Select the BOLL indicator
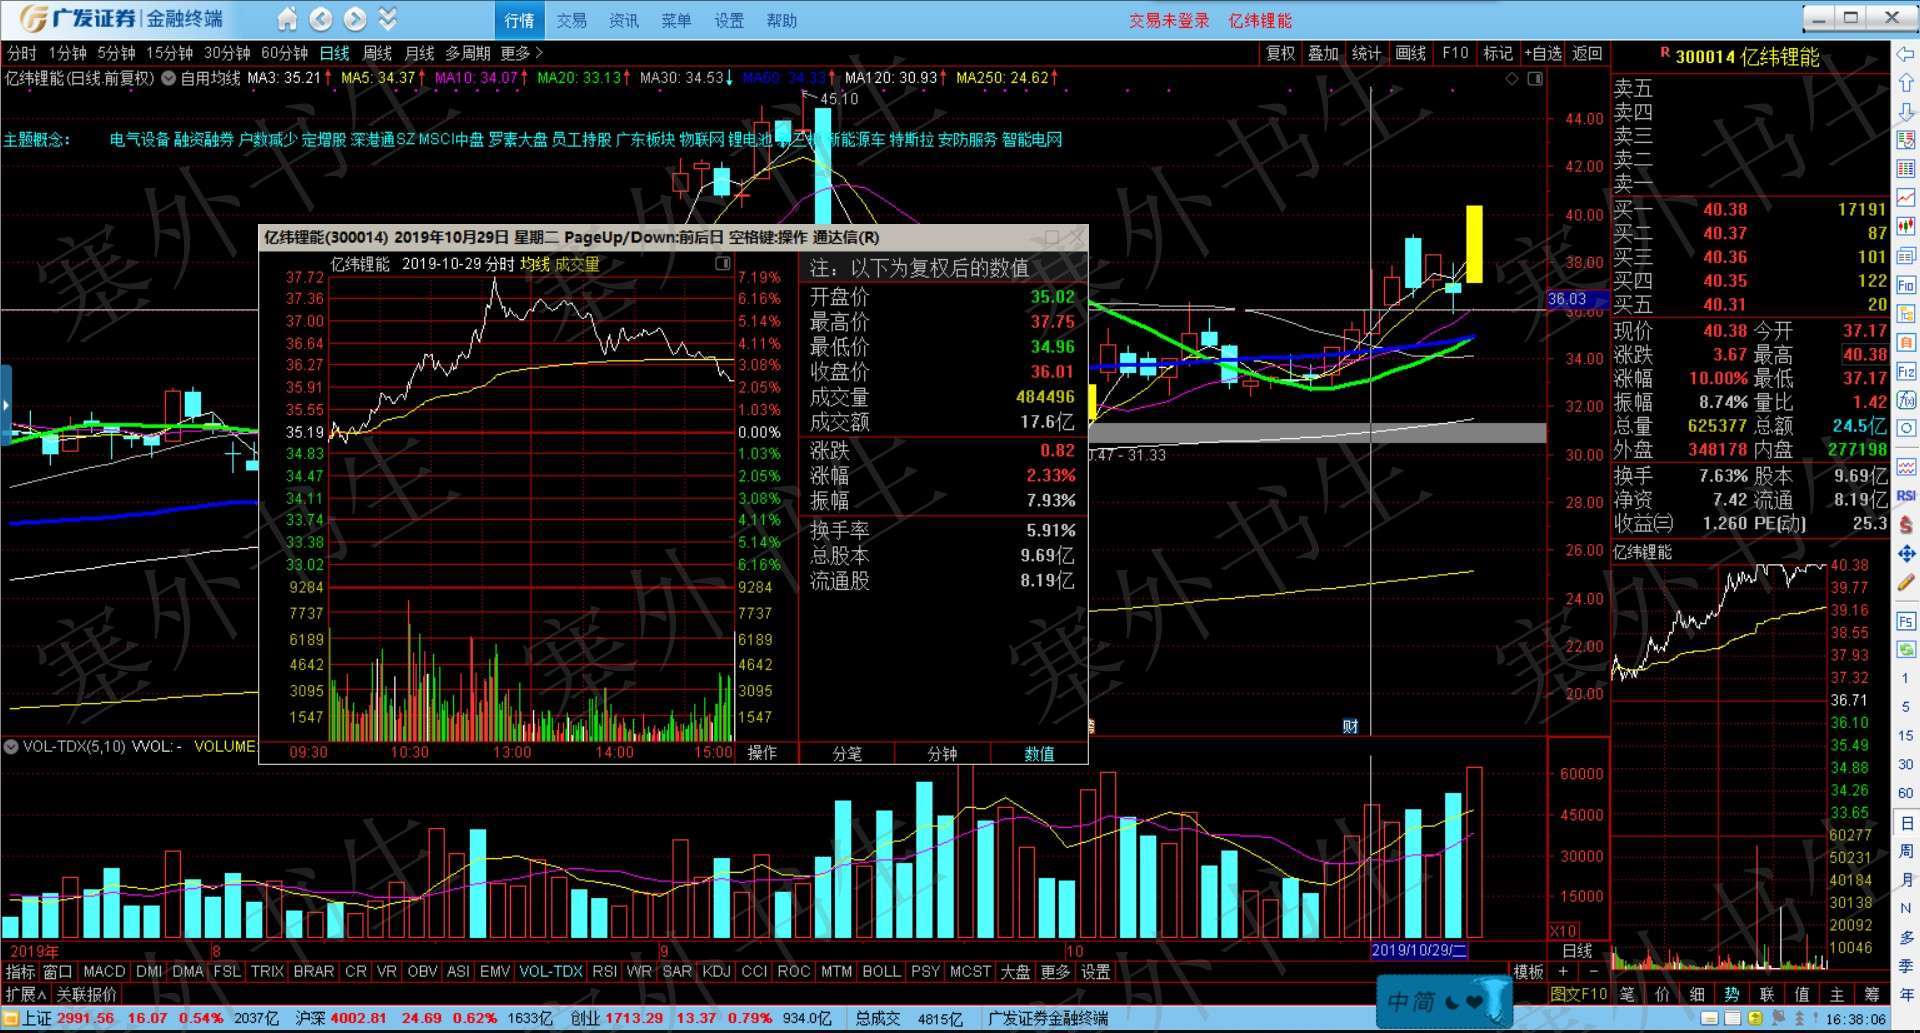 (x=881, y=971)
